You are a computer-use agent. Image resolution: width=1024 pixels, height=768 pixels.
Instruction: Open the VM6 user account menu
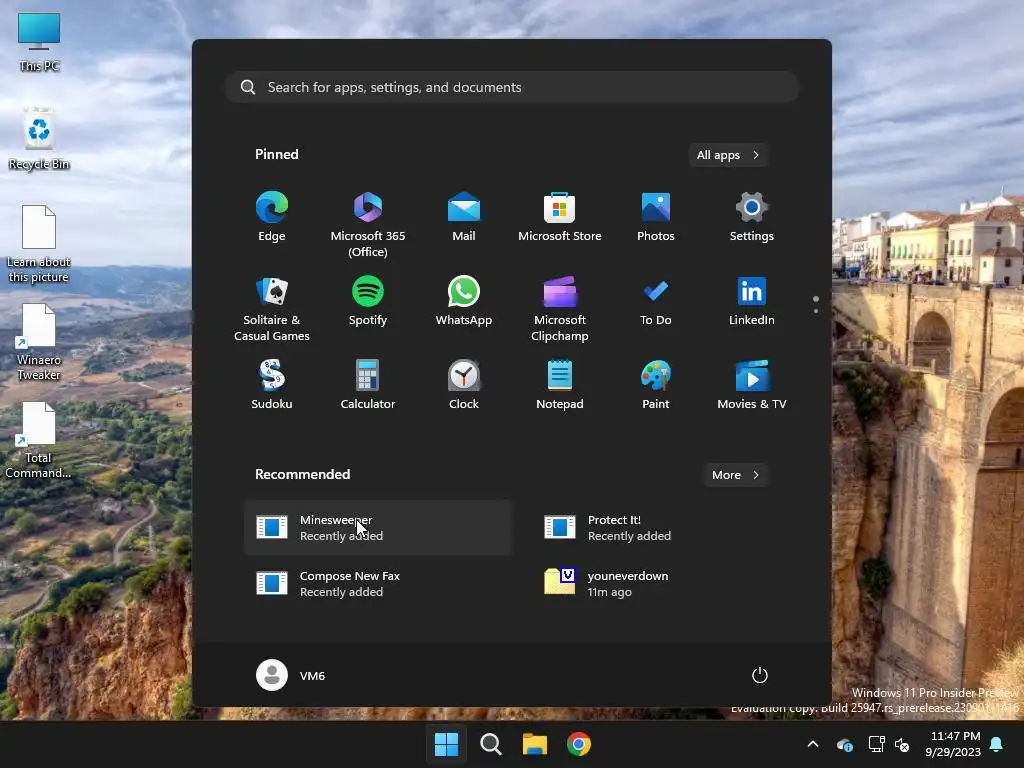coord(291,675)
